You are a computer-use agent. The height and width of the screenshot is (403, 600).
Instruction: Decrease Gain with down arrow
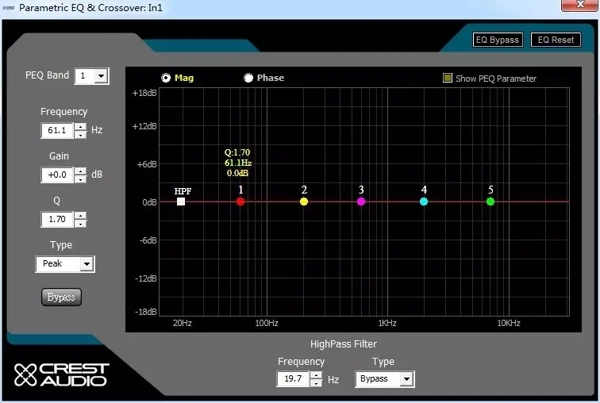(x=80, y=179)
